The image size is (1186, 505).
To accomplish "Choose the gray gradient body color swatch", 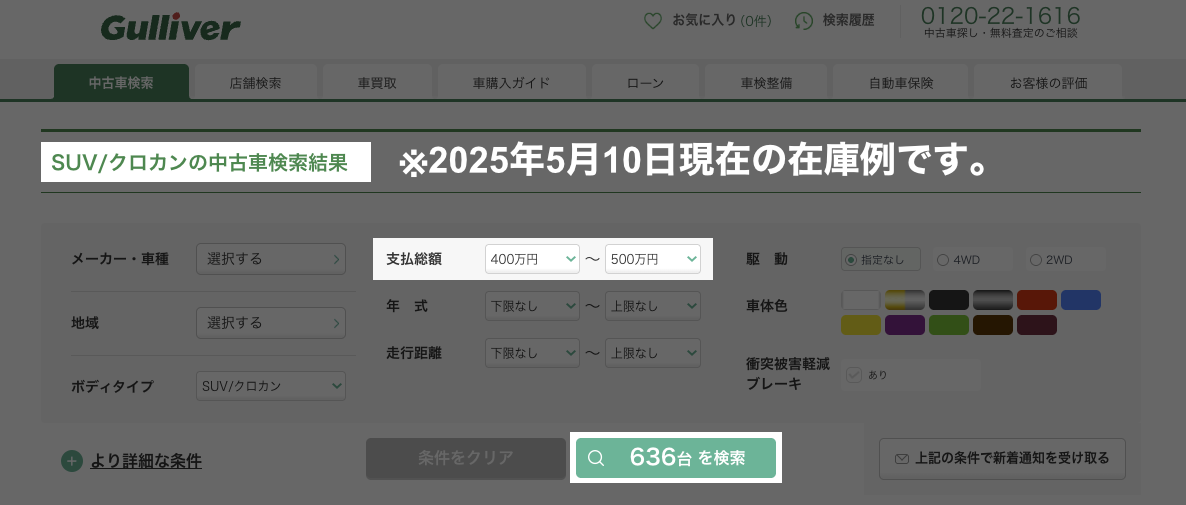I will [x=992, y=300].
